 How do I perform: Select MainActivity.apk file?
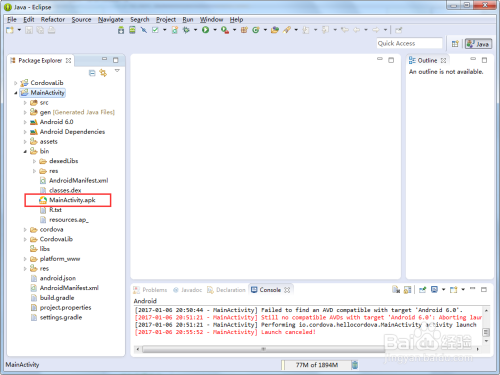(x=67, y=200)
